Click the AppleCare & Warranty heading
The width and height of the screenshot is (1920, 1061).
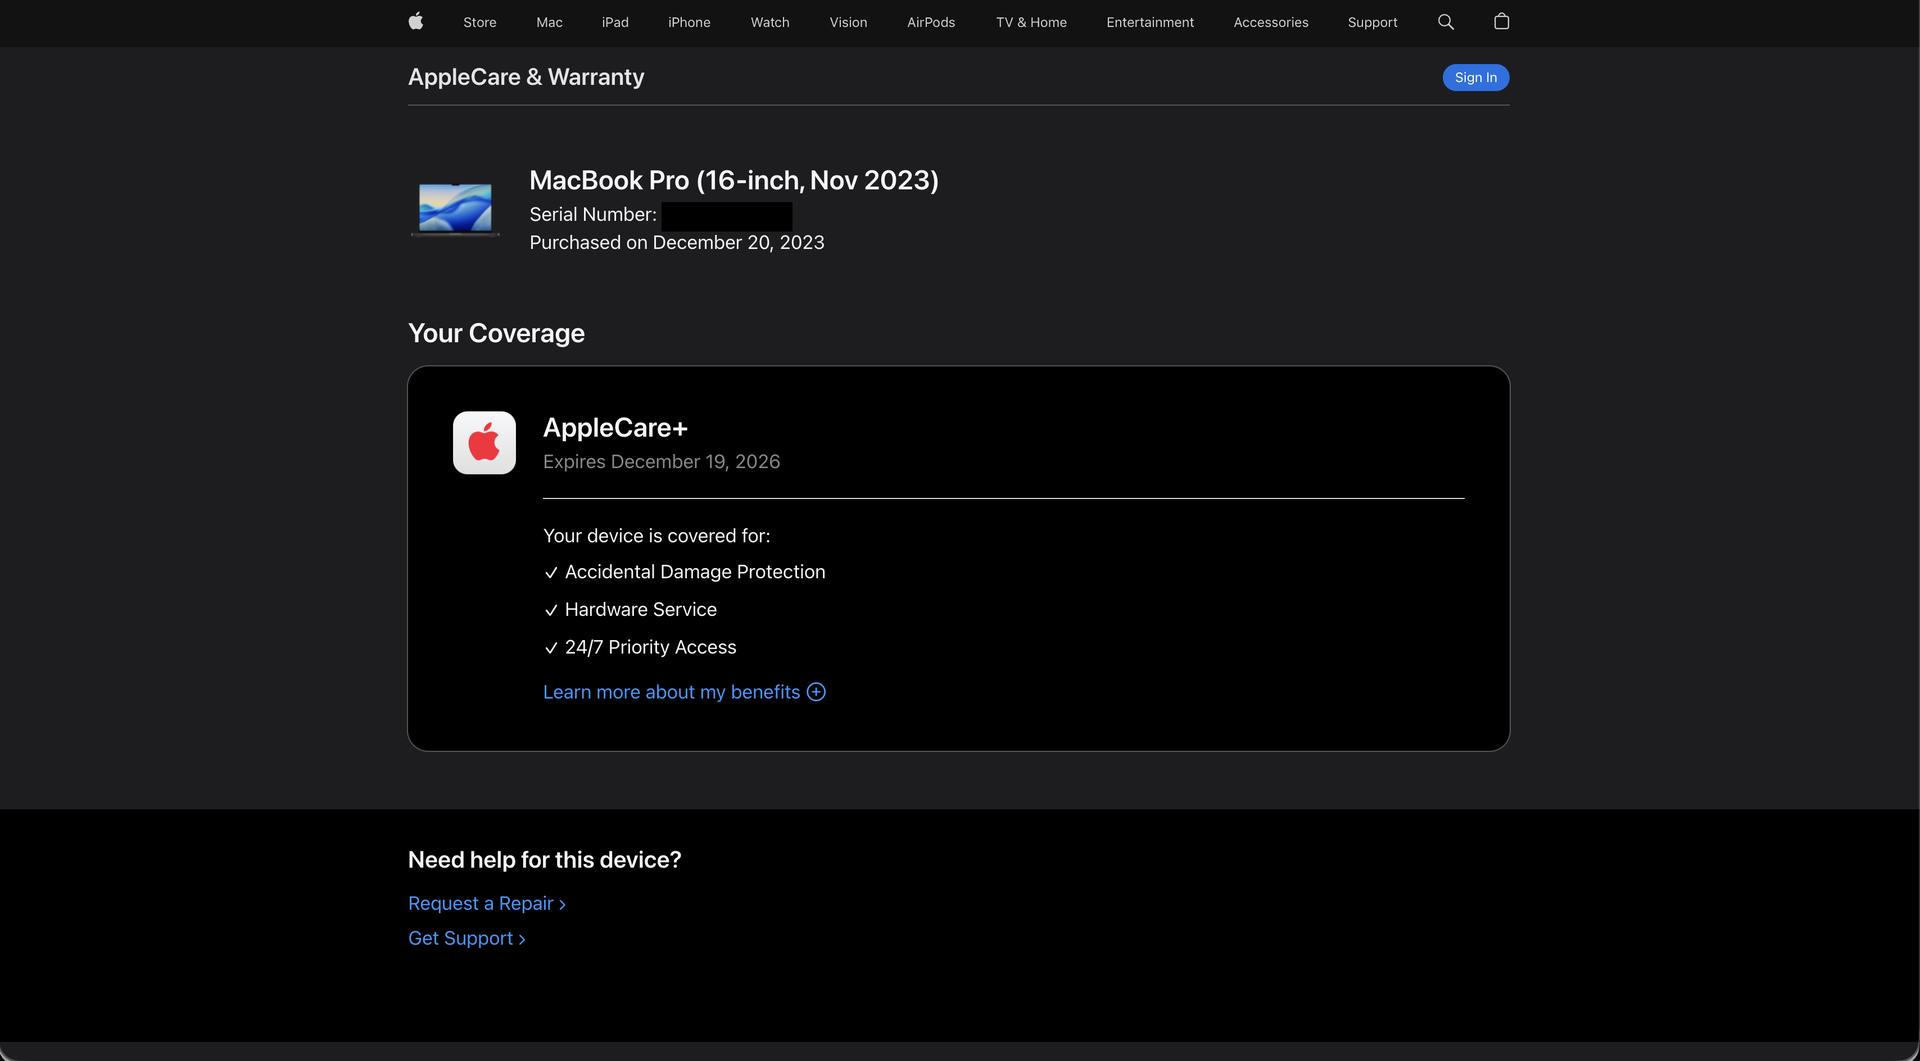click(526, 77)
